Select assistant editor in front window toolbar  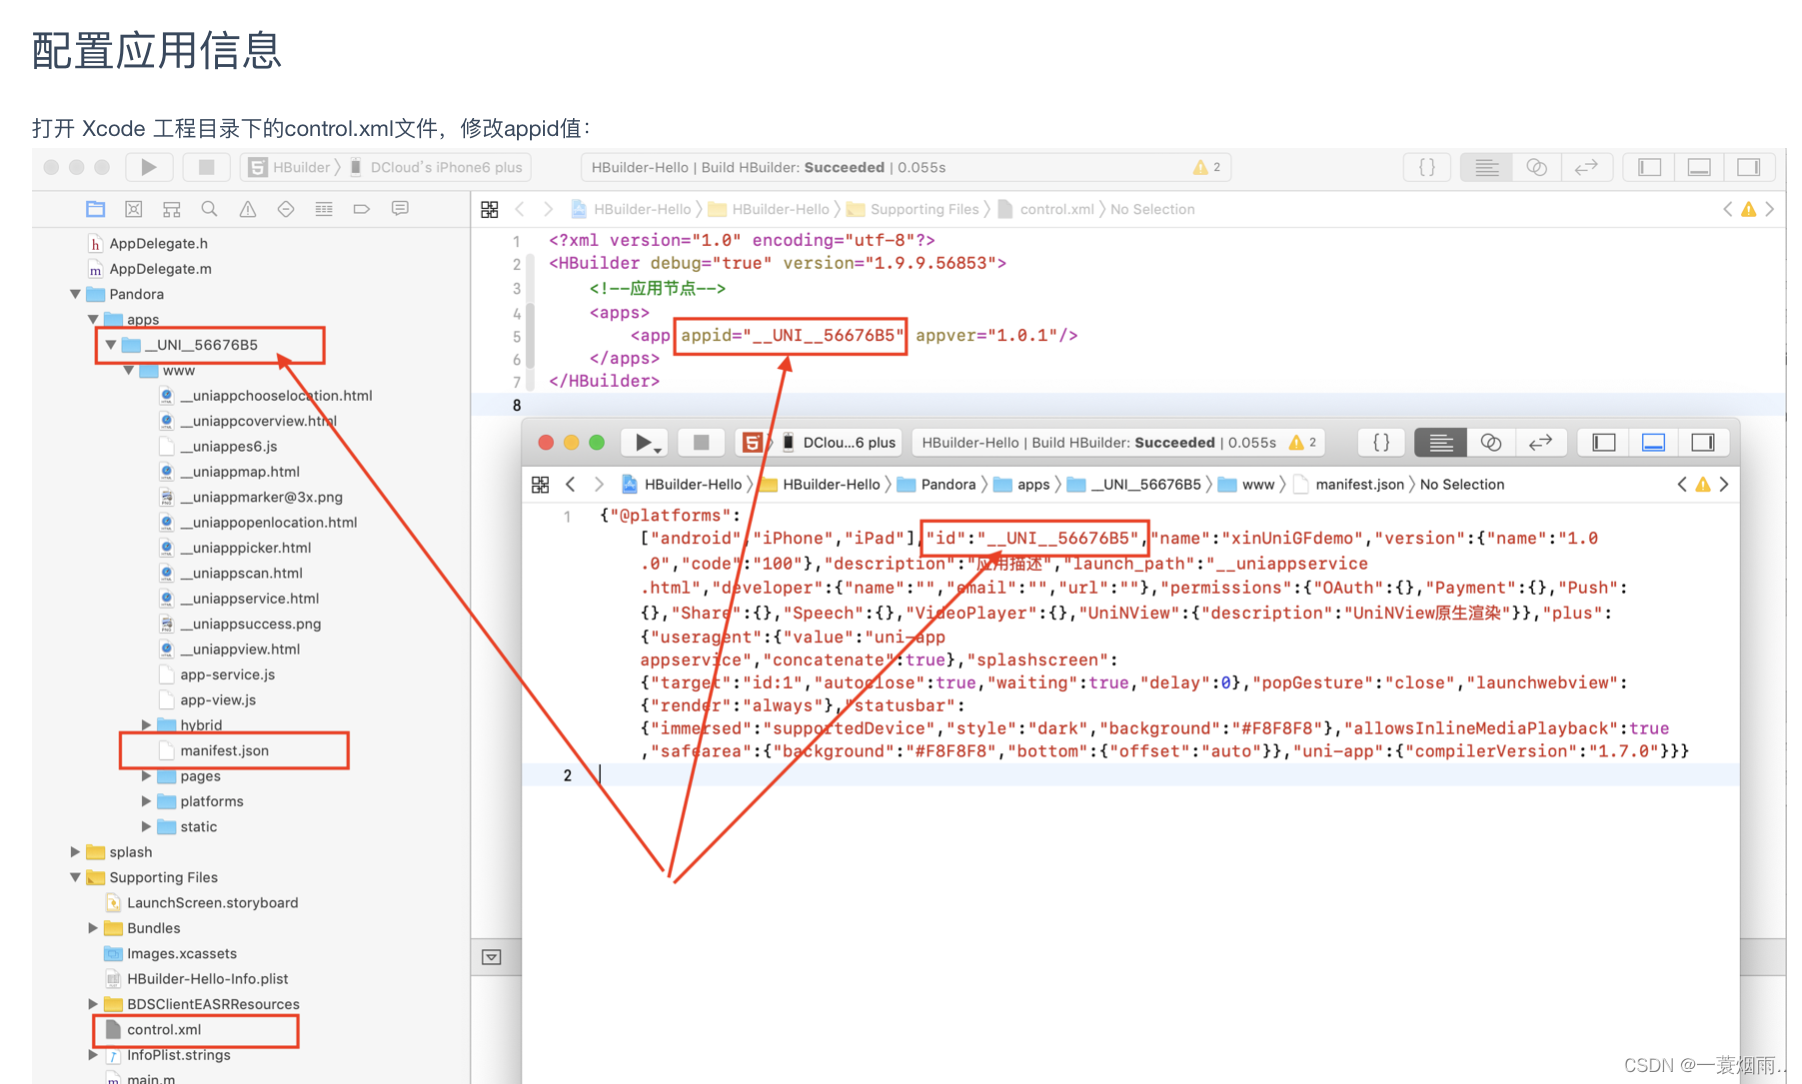1491,442
